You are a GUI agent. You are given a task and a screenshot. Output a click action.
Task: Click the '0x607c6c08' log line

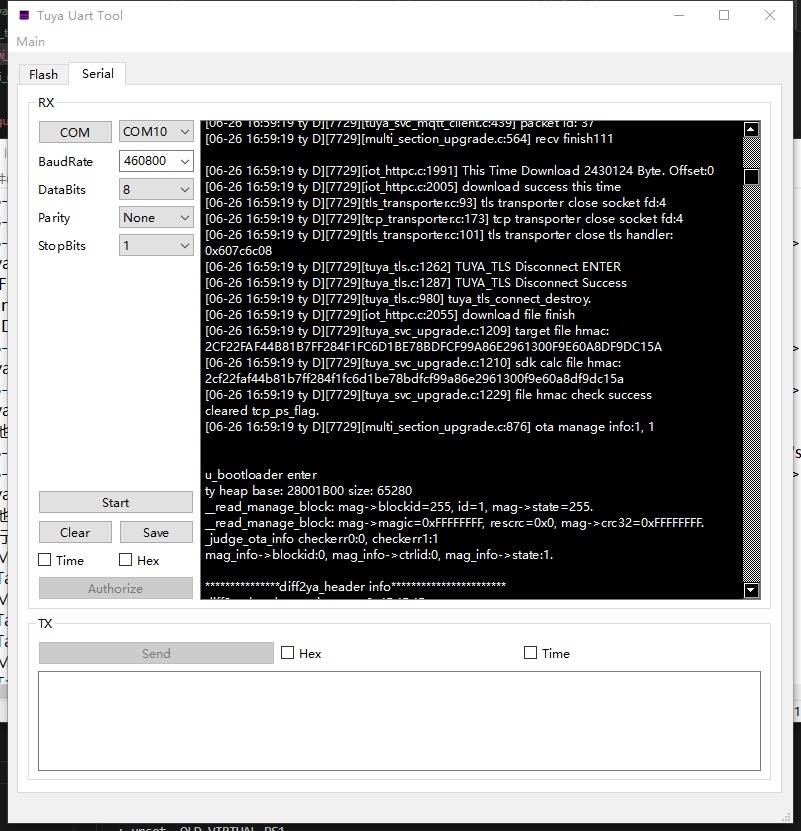tap(239, 251)
